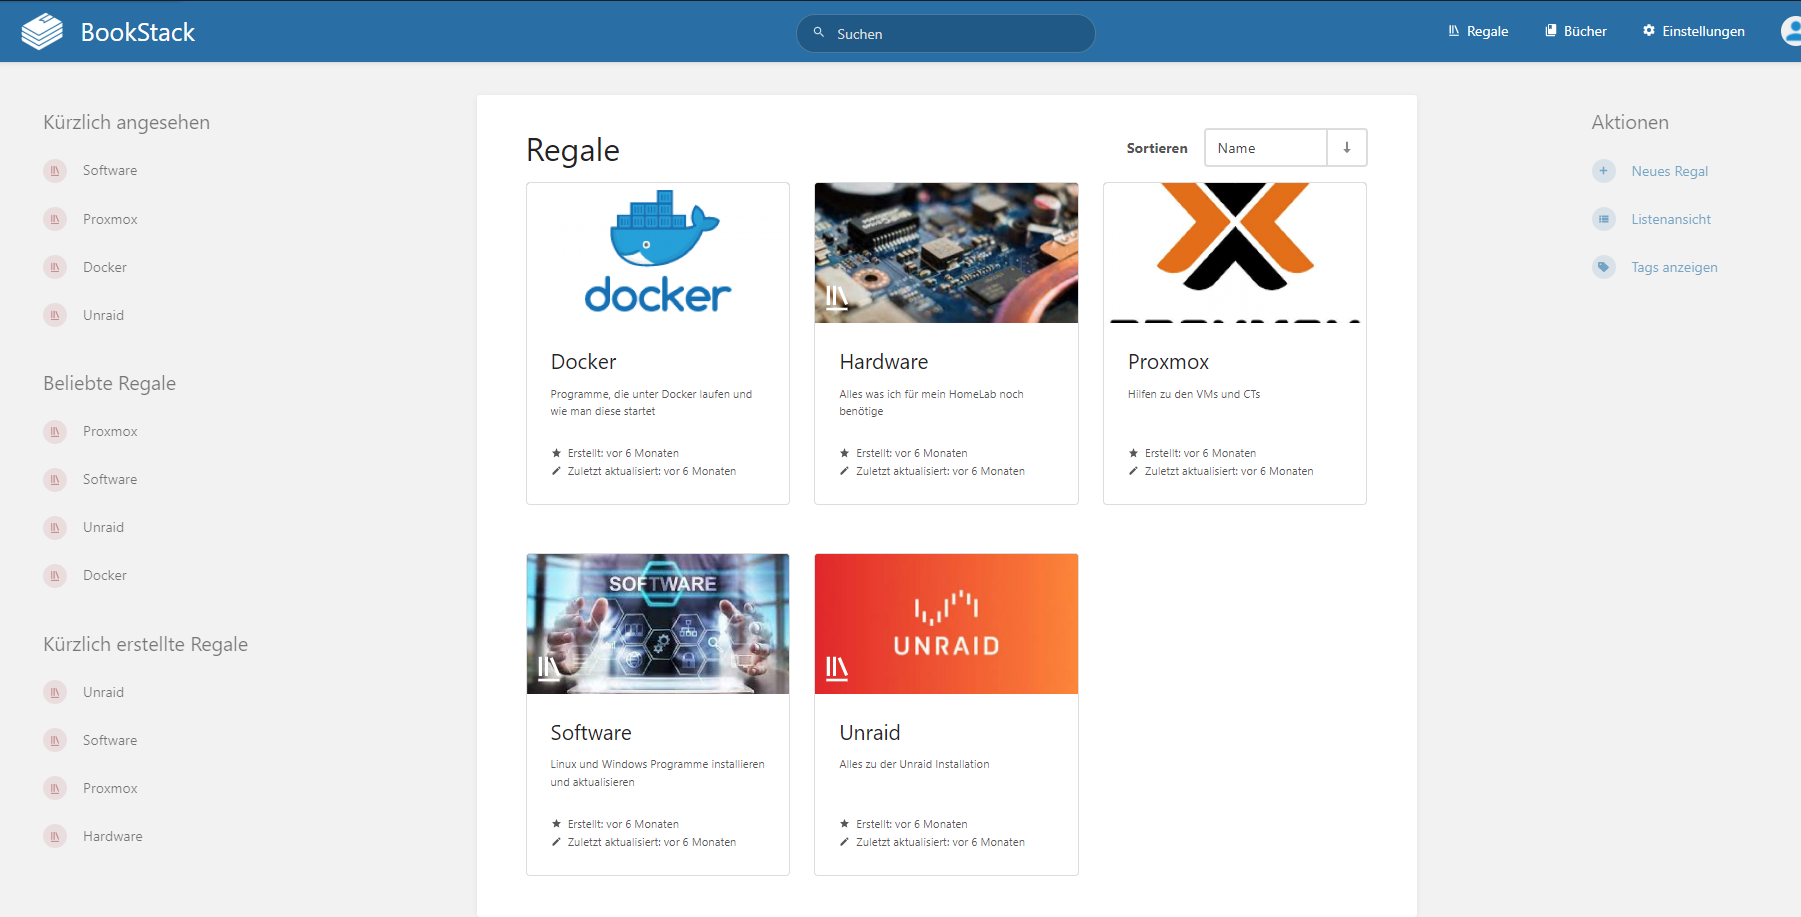Click Docker shelf icon under Kürzlich angesehen
The width and height of the screenshot is (1801, 917).
[55, 267]
